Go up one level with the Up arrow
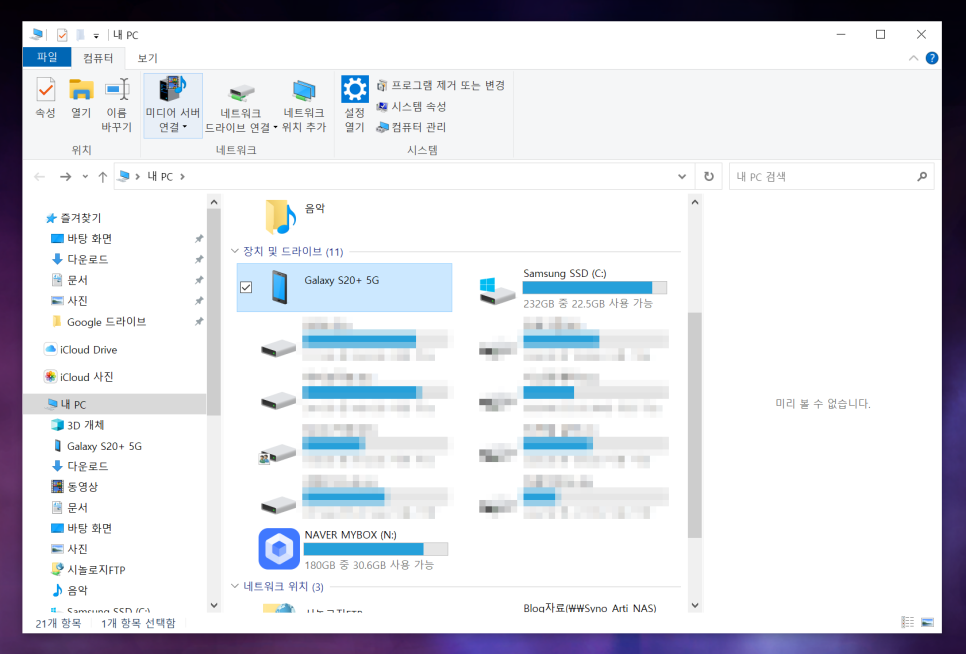Screen dimensions: 966x654 click(x=103, y=177)
